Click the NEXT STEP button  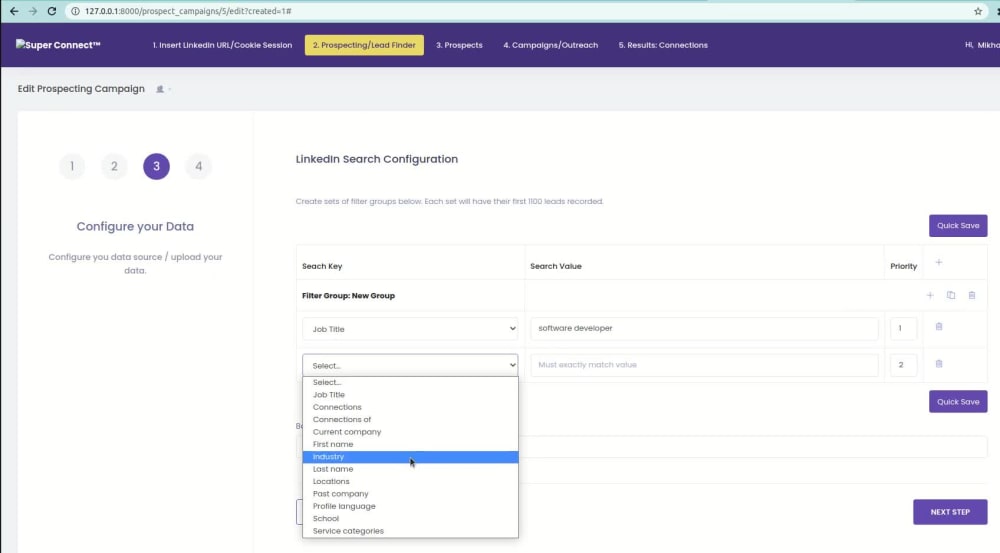coord(950,512)
